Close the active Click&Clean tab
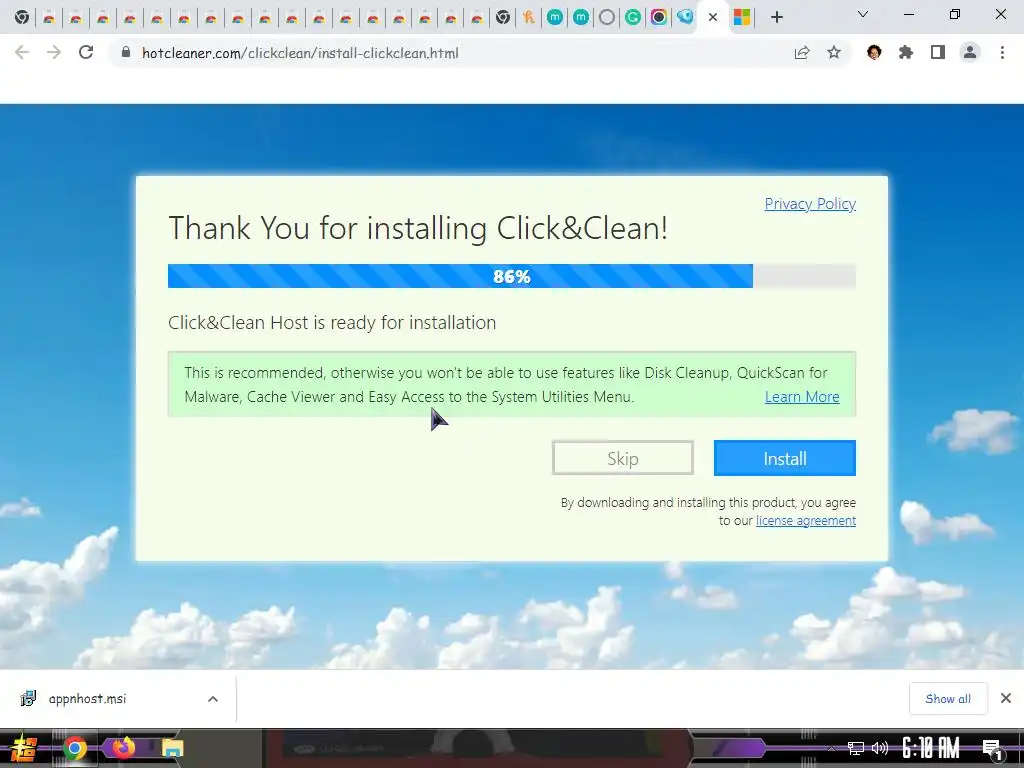Screen dimensions: 1024x768 click(713, 17)
